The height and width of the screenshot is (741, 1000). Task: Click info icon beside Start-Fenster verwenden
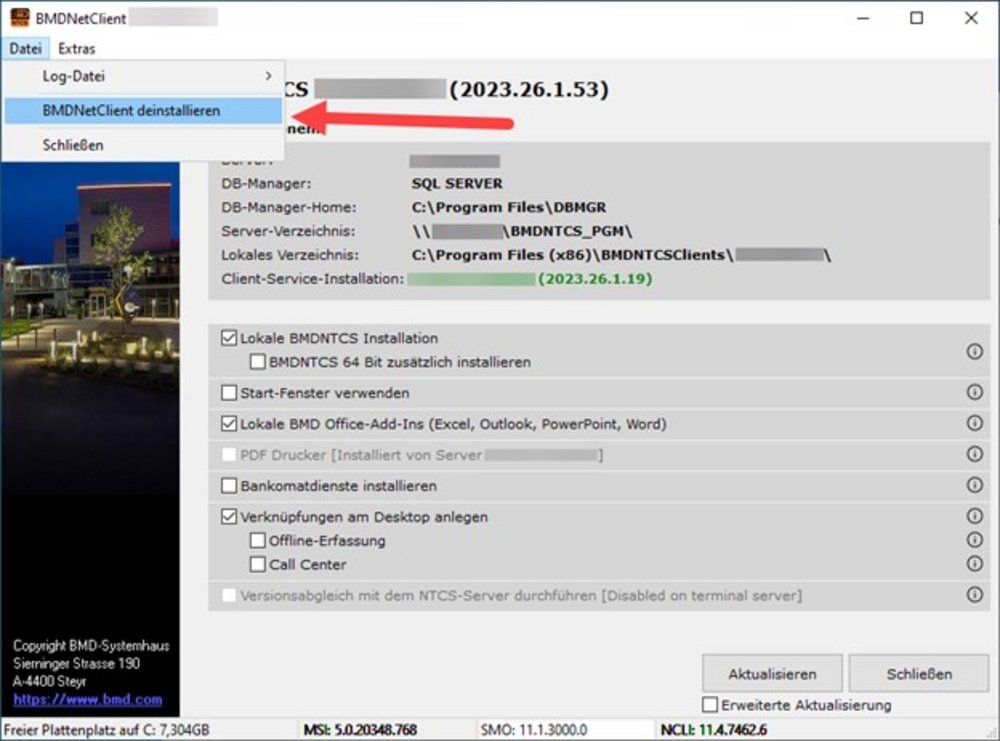974,393
